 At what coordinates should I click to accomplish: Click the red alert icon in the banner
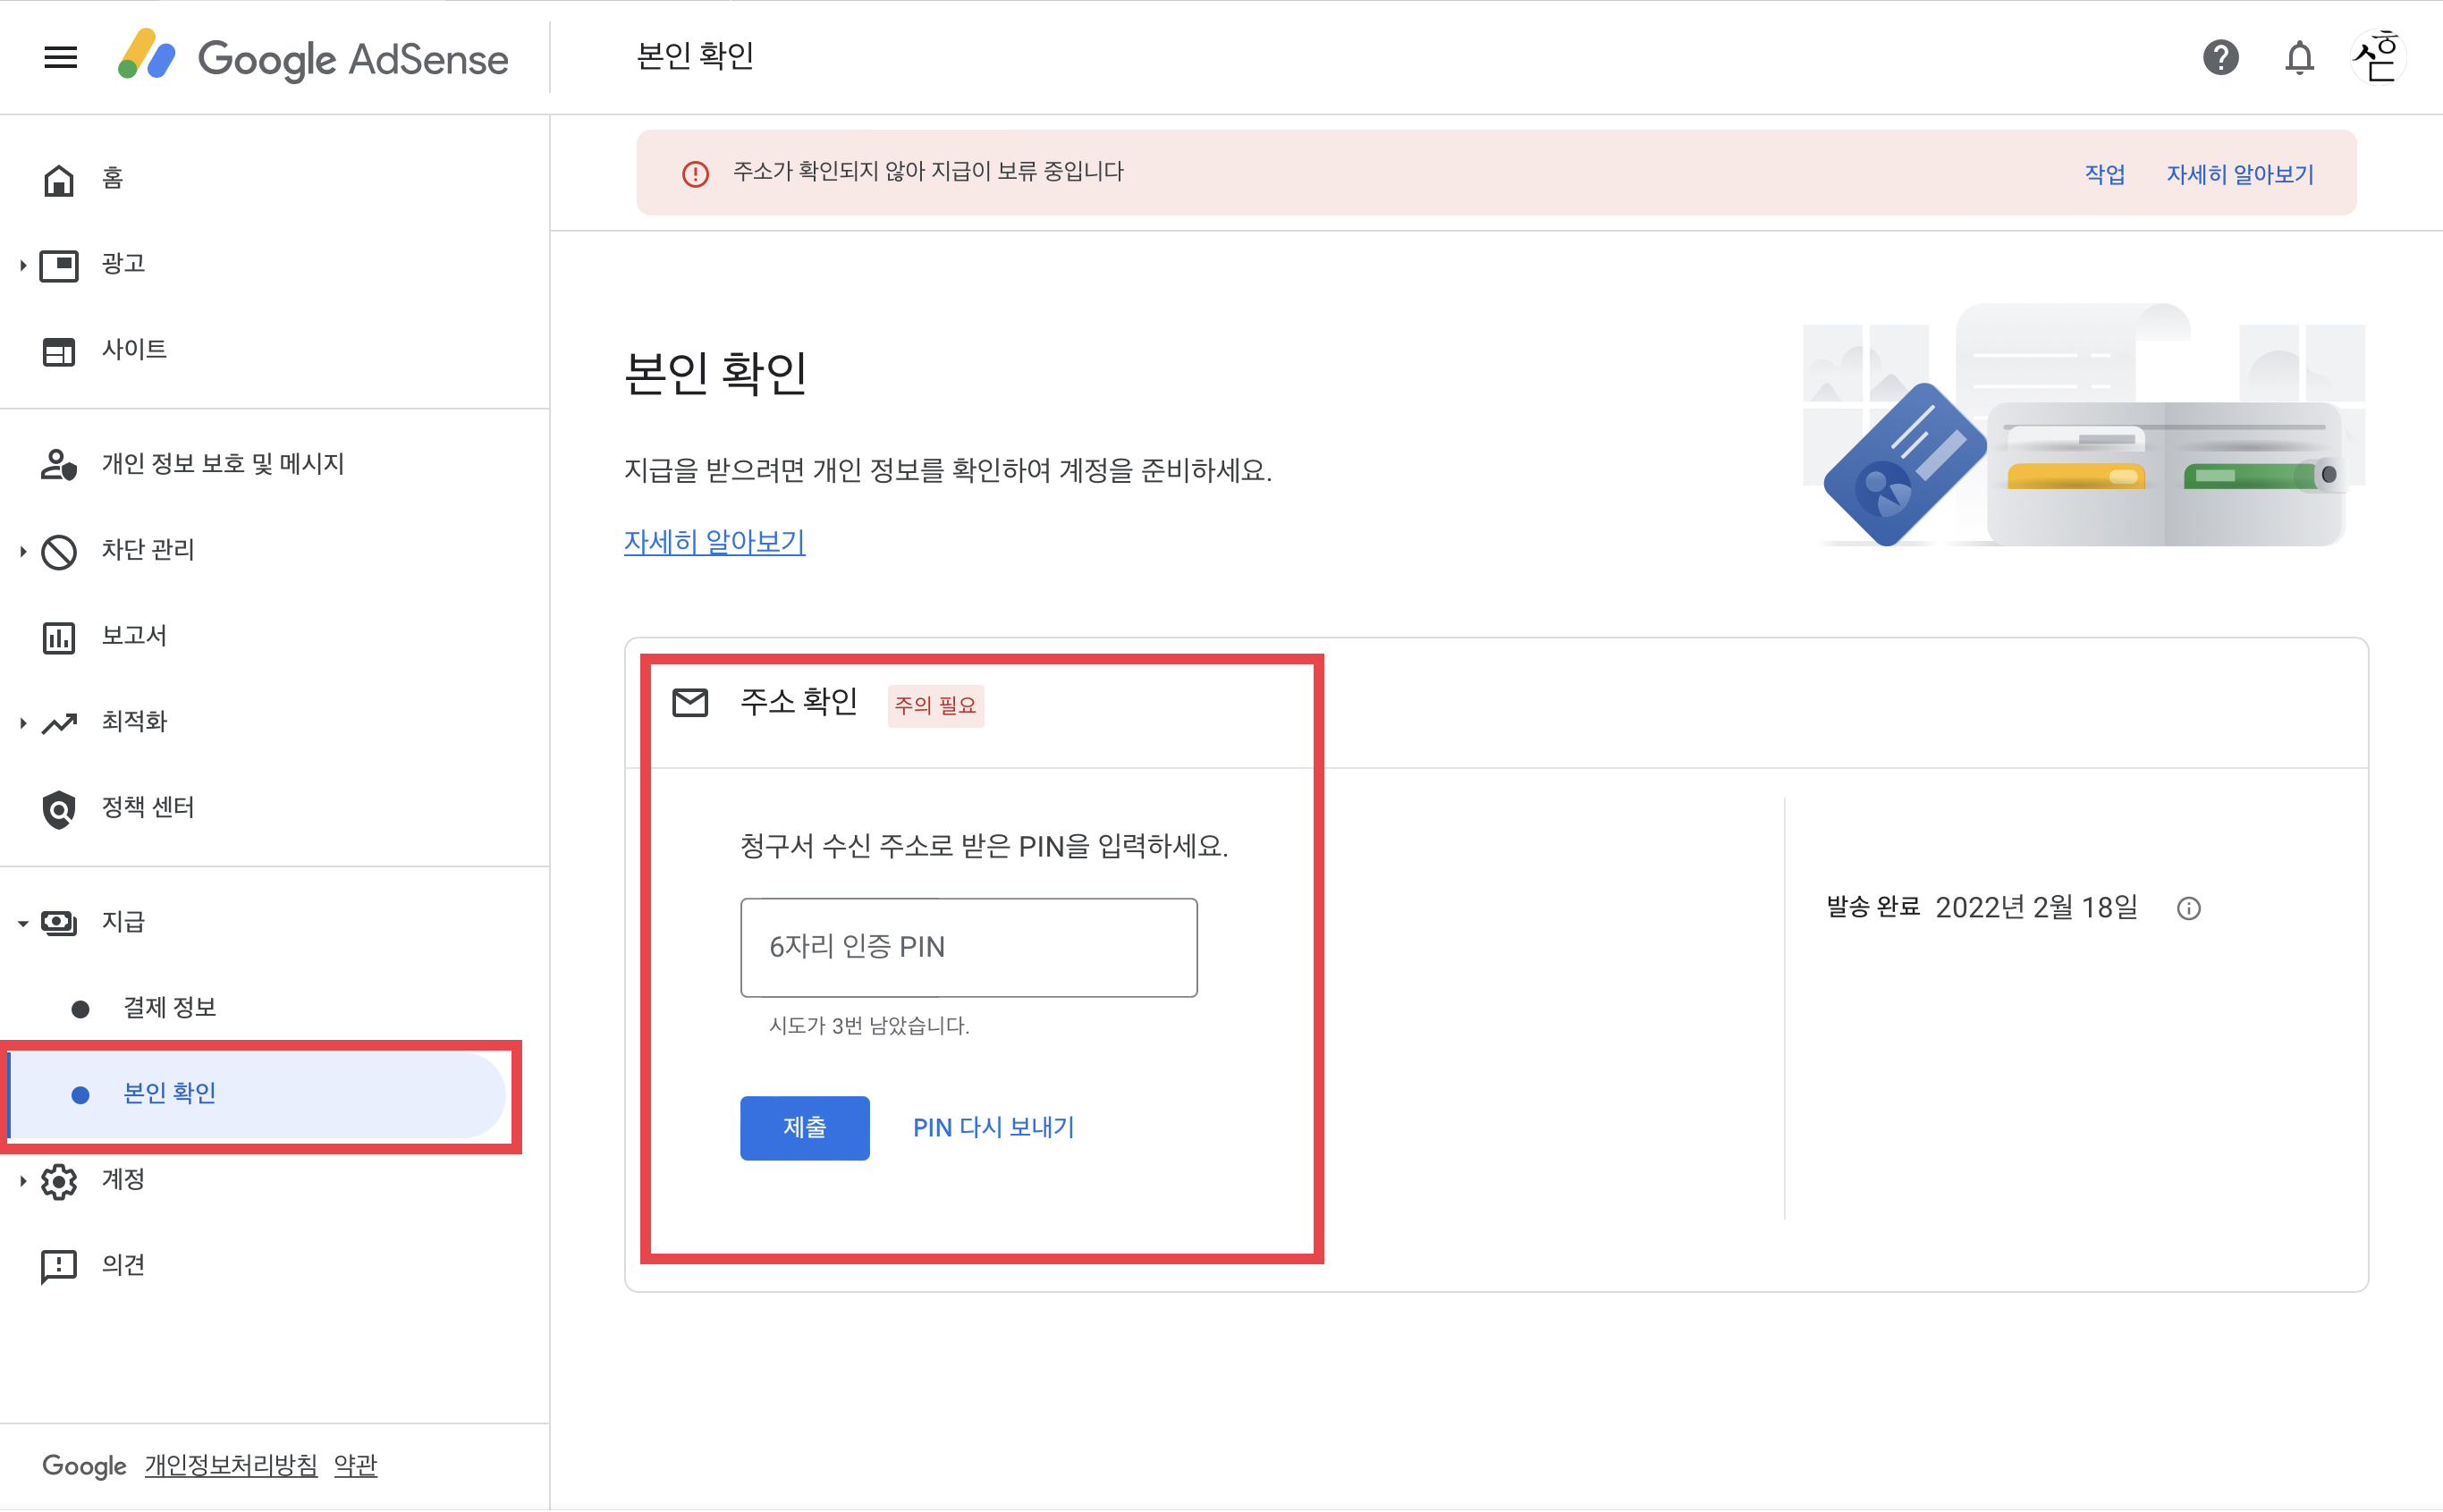[695, 174]
